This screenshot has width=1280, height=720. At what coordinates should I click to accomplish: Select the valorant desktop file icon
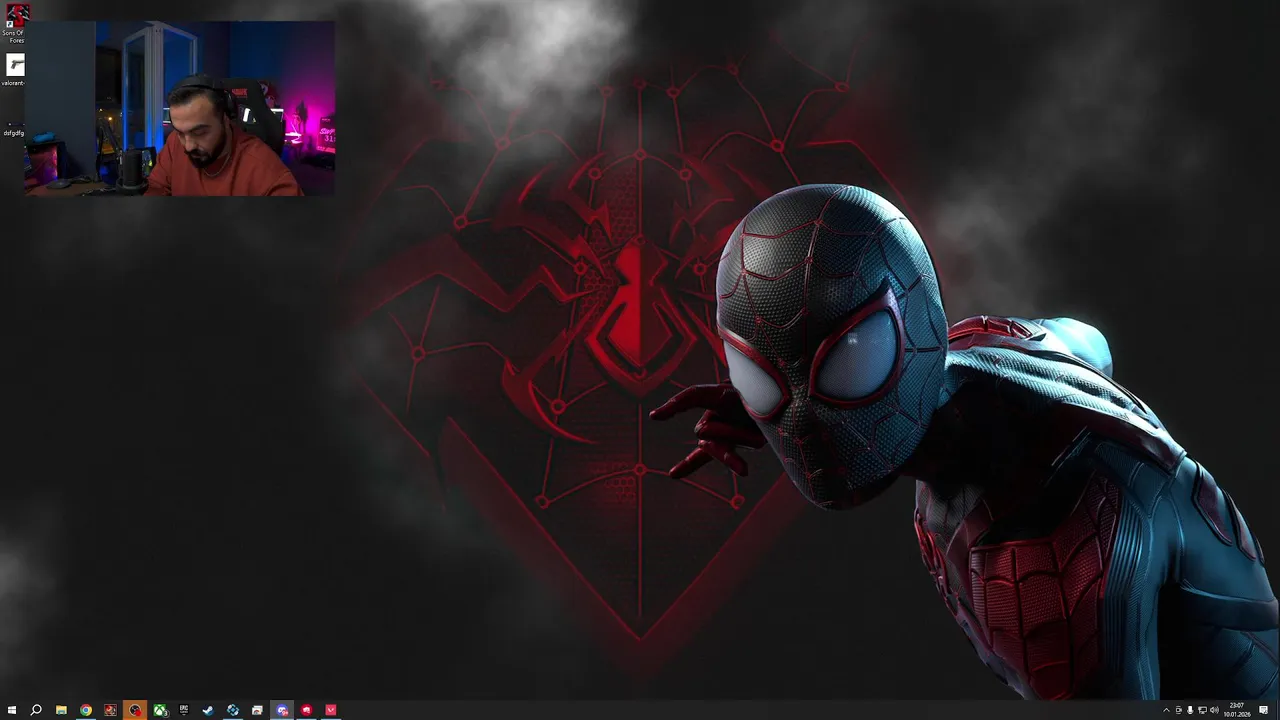point(15,70)
